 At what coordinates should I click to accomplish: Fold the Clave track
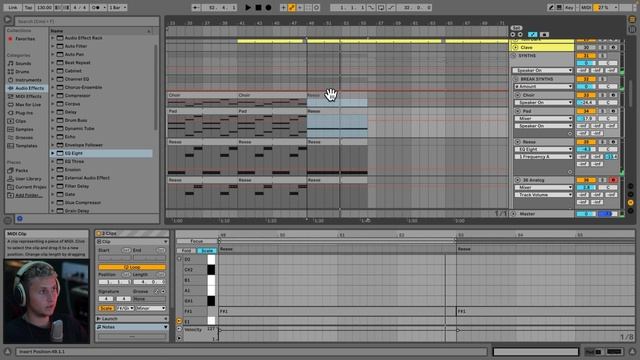coord(516,47)
